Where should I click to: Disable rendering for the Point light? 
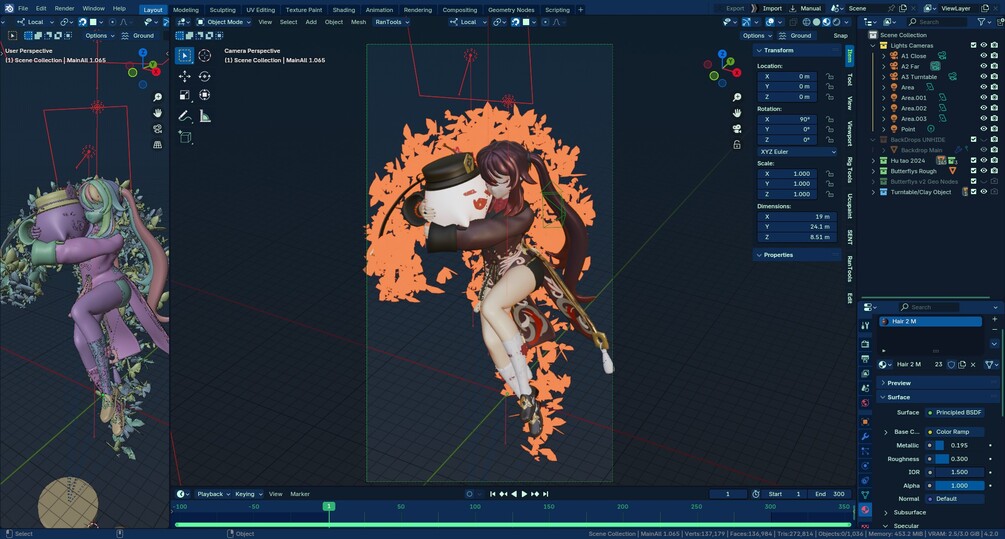(x=994, y=129)
